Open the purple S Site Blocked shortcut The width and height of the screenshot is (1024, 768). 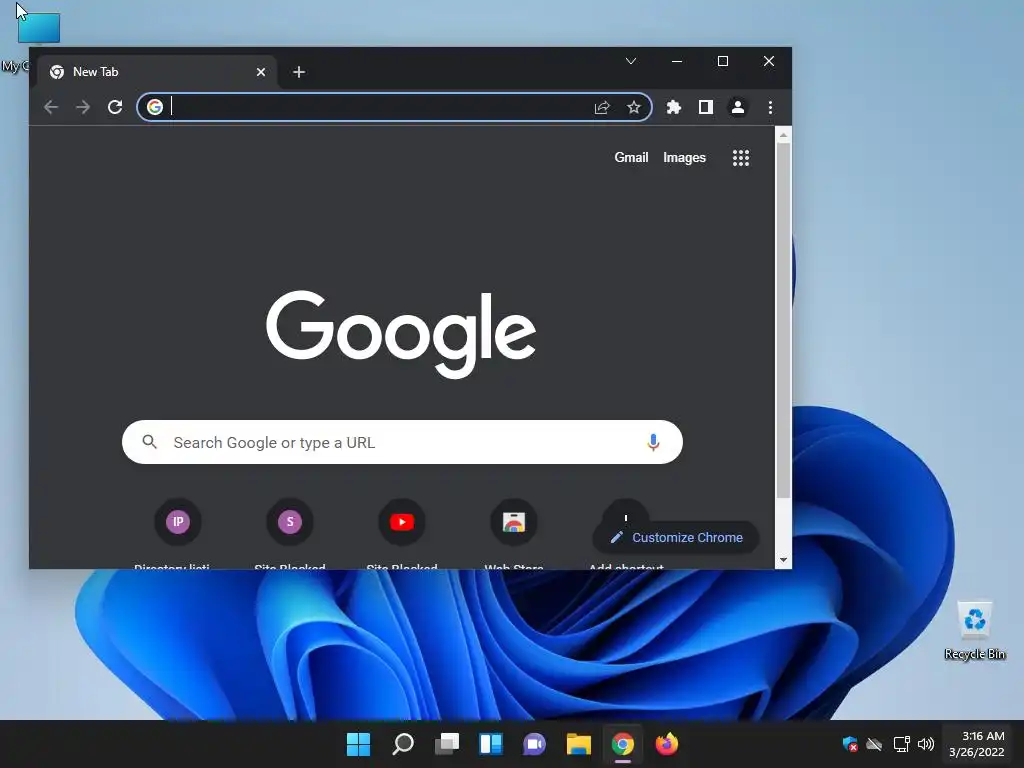[x=289, y=522]
